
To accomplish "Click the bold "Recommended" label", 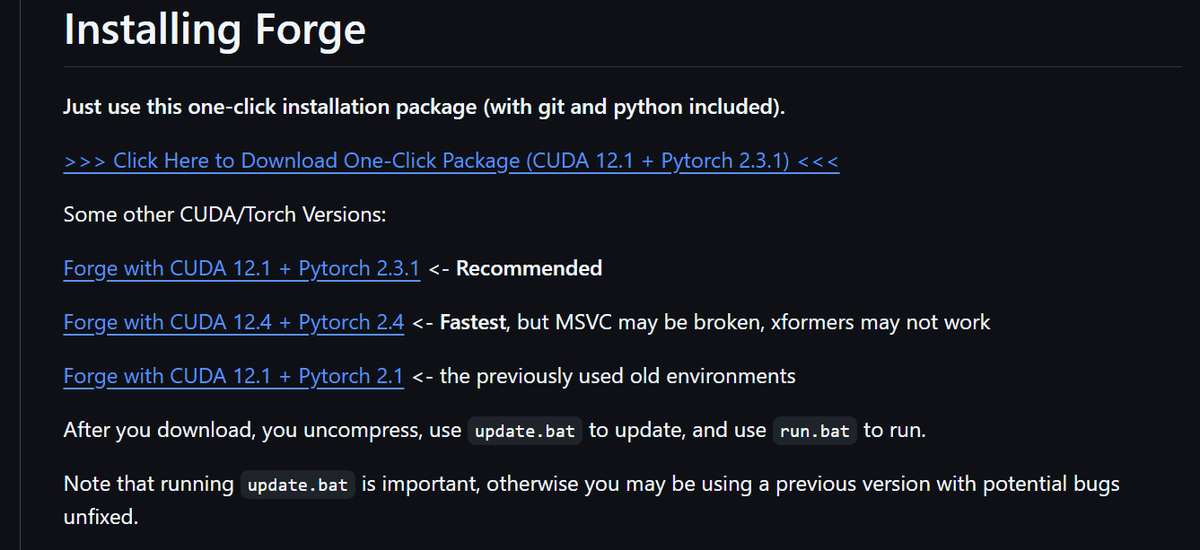I will click(529, 268).
